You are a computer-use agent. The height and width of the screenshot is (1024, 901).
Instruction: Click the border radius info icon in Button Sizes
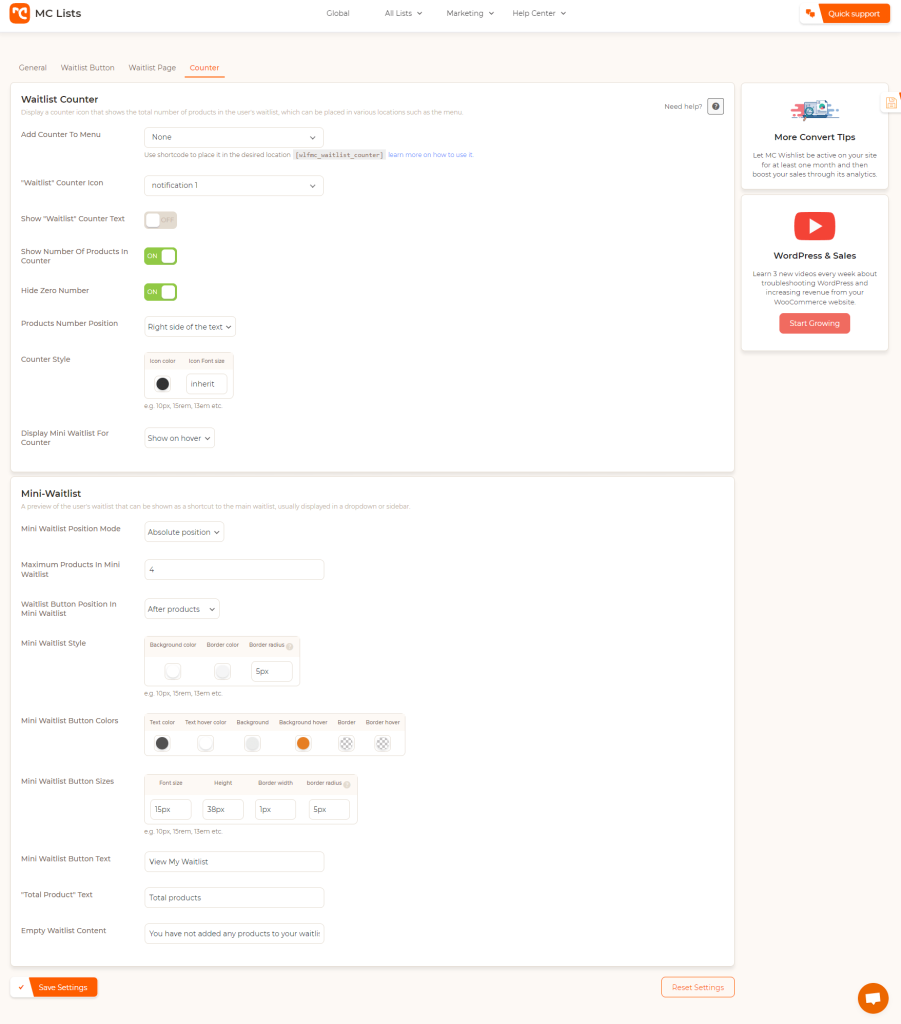pyautogui.click(x=347, y=784)
